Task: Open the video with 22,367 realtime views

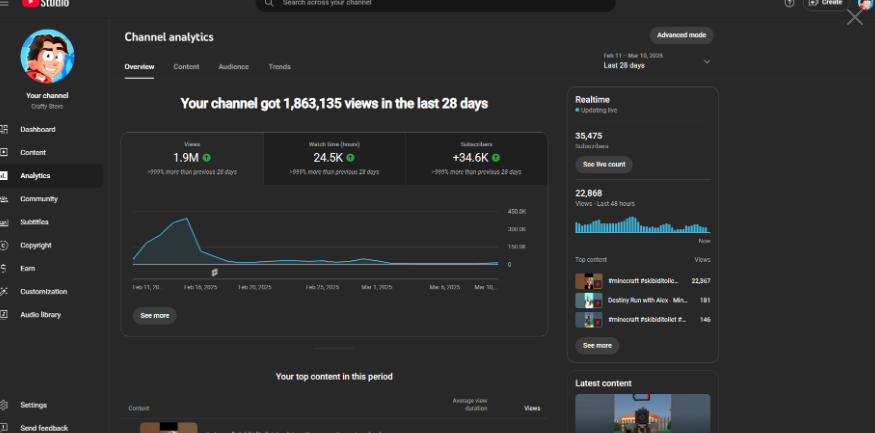Action: click(642, 281)
